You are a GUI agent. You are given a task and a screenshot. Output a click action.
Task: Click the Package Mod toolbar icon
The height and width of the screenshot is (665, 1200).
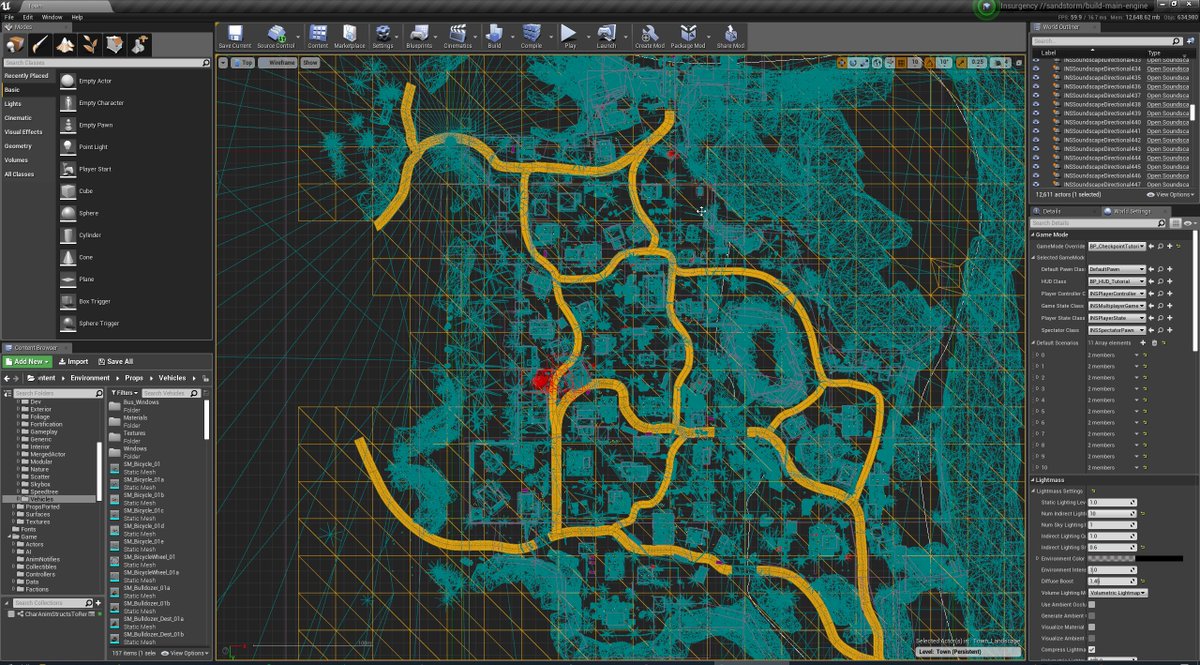[688, 37]
